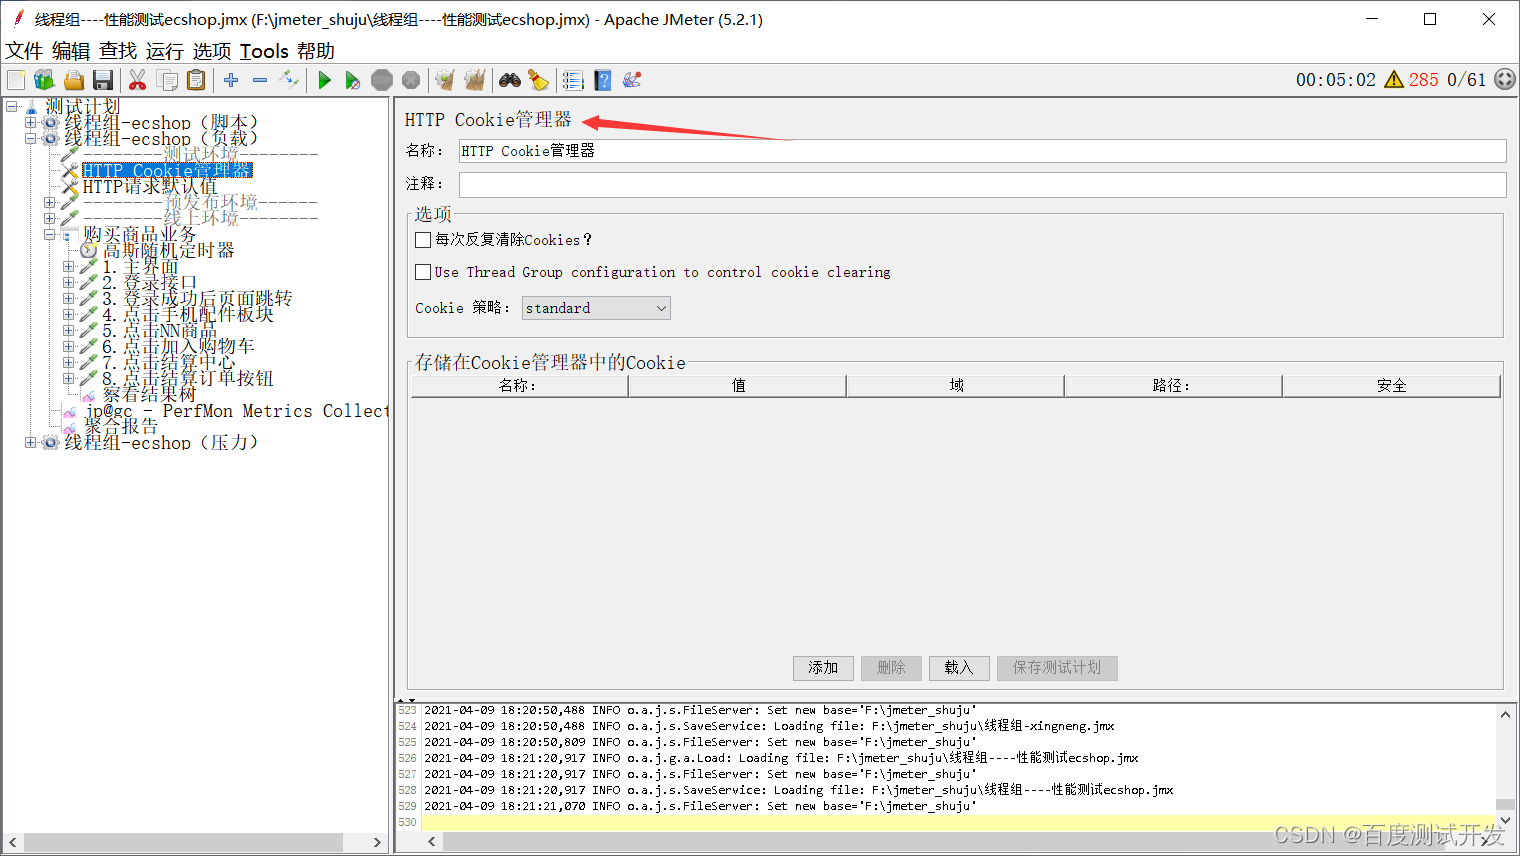This screenshot has height=856, width=1520.
Task: Click the remote engines status icon
Action: (1505, 80)
